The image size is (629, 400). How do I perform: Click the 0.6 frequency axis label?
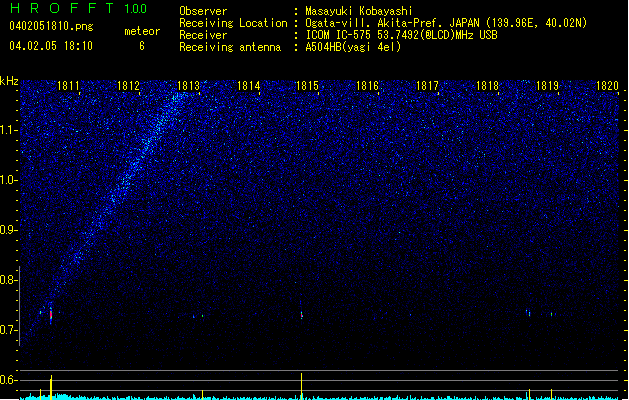tap(9, 380)
